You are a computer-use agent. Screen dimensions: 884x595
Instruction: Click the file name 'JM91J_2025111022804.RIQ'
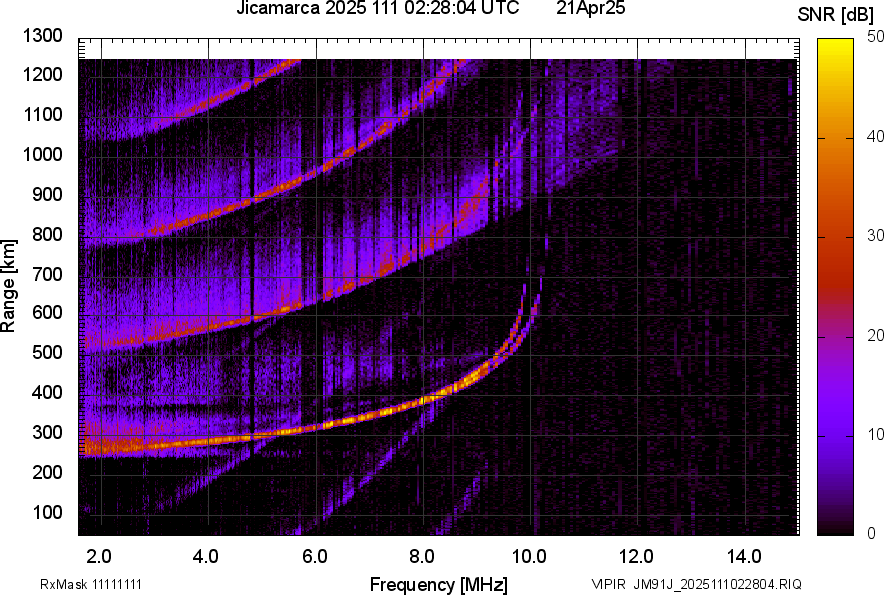pos(717,584)
